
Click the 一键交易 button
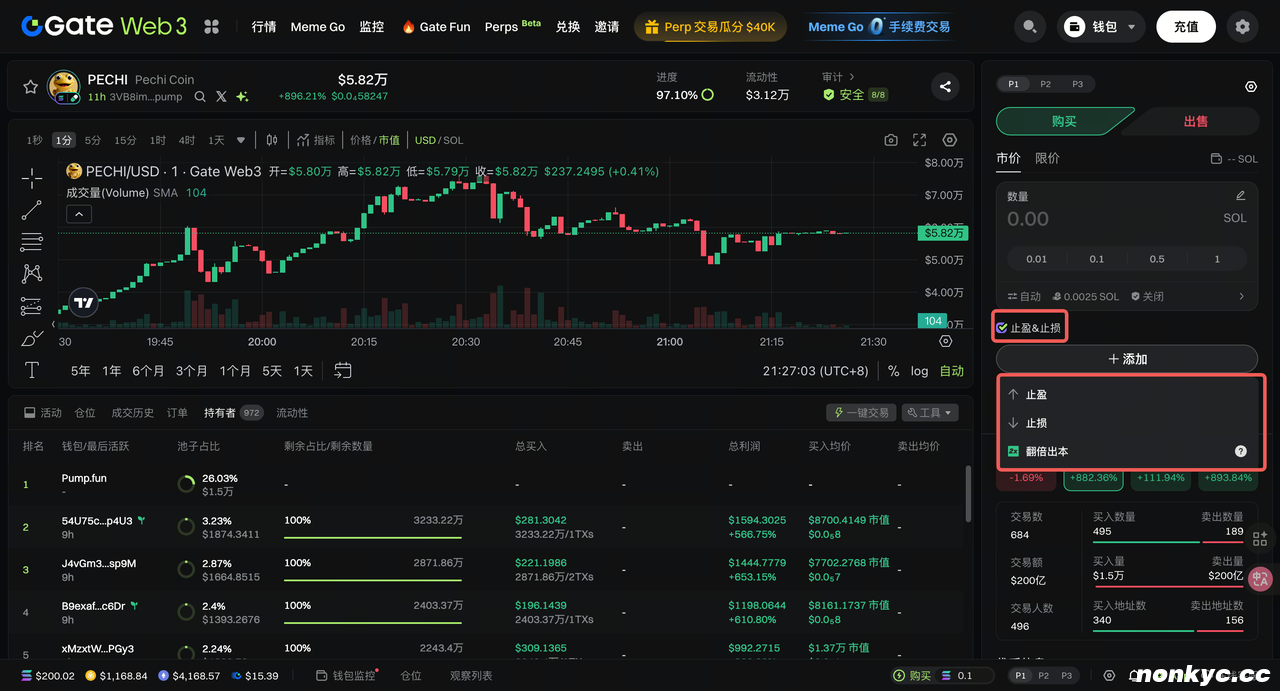[861, 413]
